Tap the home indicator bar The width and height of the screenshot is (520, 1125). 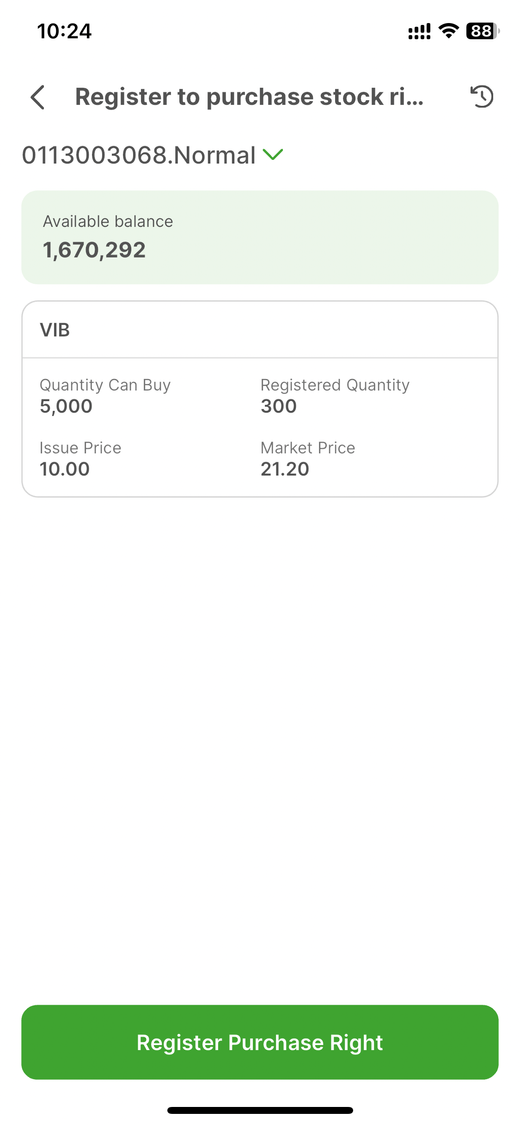point(260,1110)
